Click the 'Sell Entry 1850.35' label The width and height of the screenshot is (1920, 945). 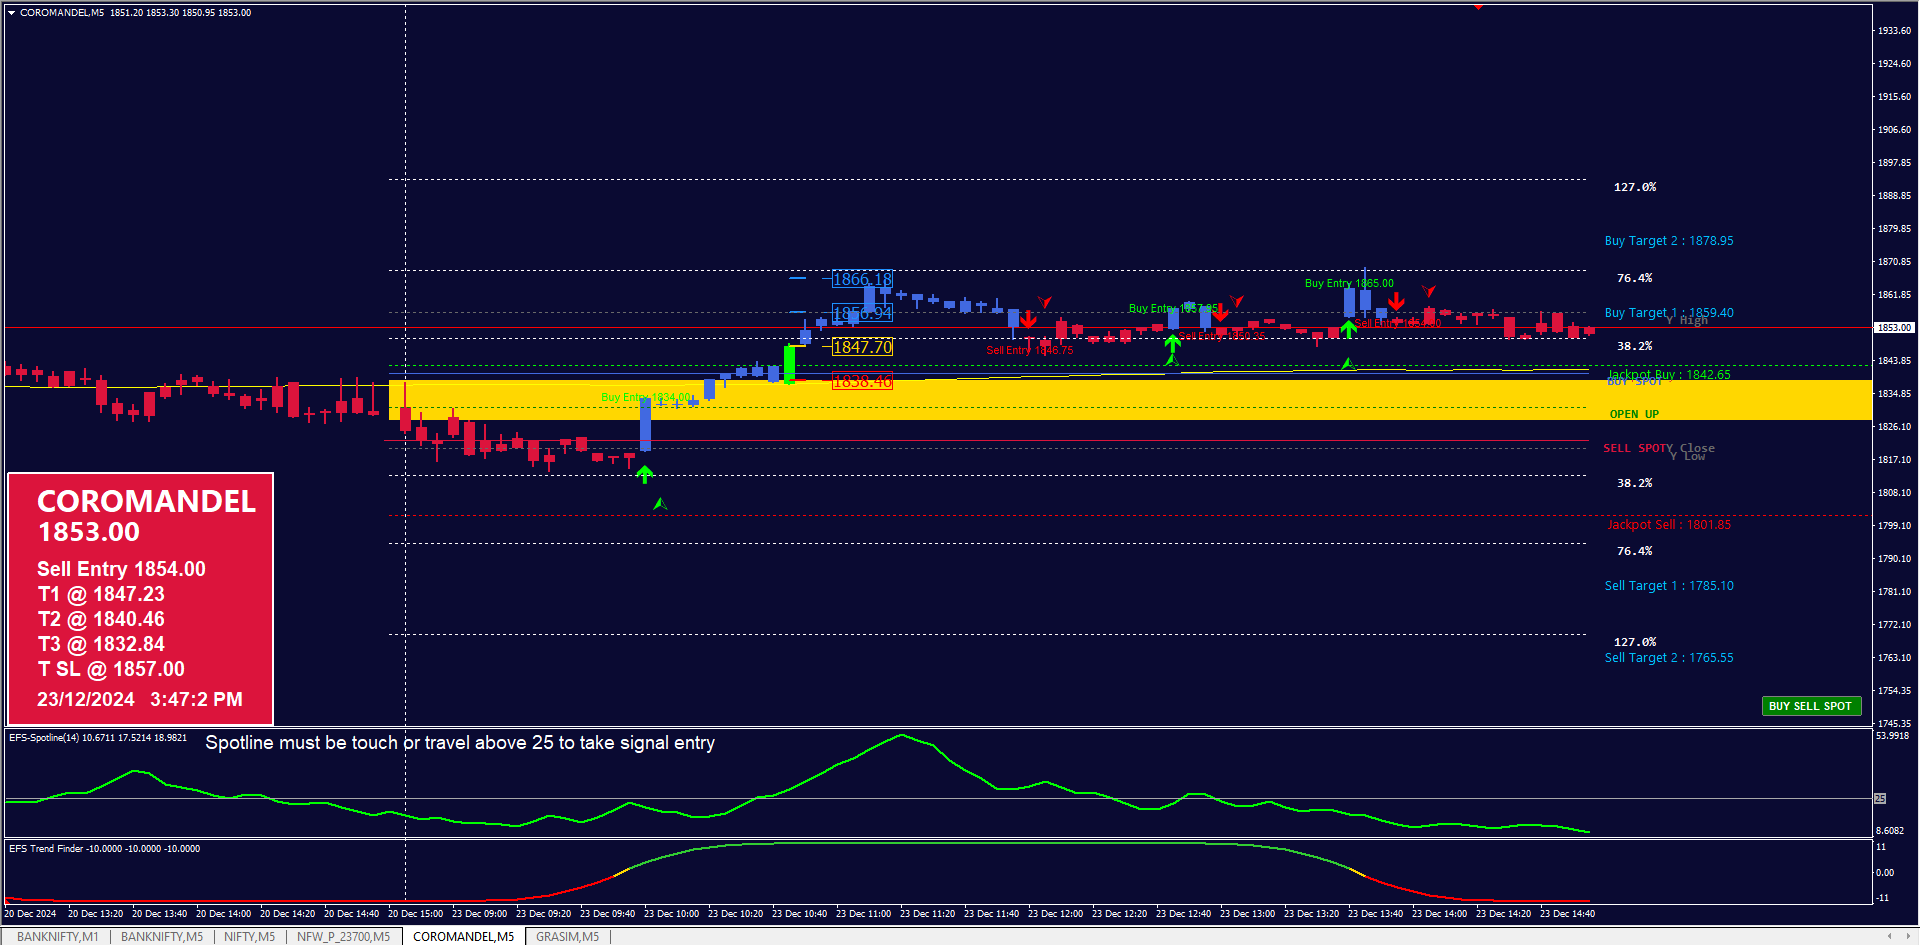1222,336
